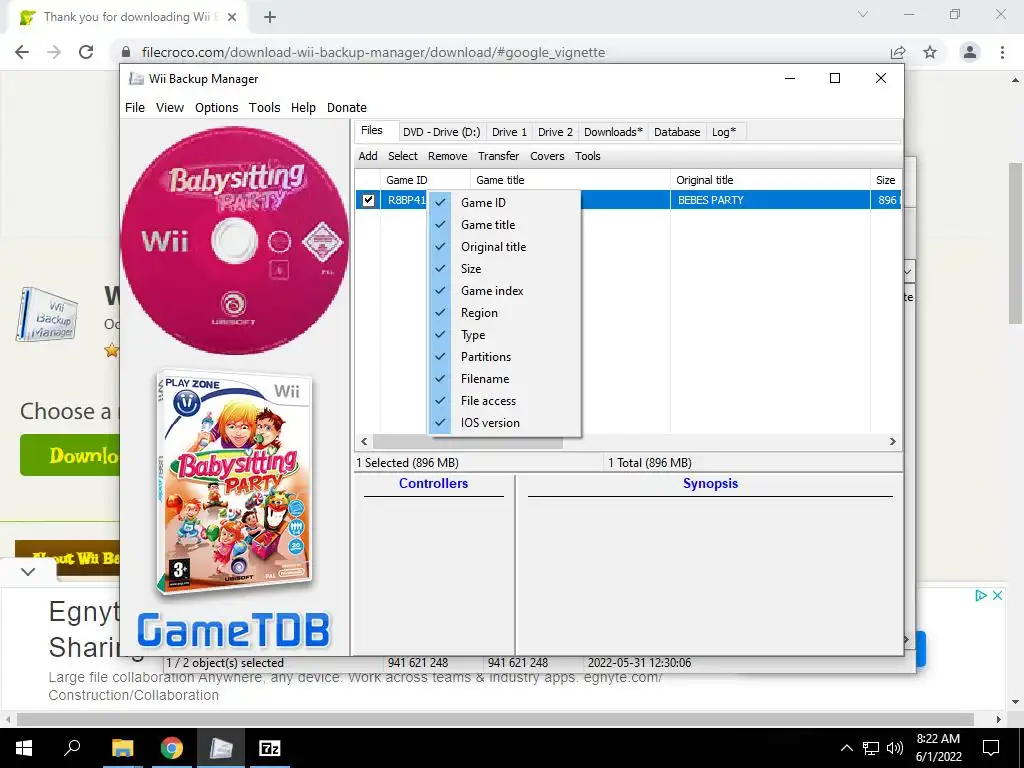
Task: Close the filecroco browser tab
Action: tap(232, 18)
